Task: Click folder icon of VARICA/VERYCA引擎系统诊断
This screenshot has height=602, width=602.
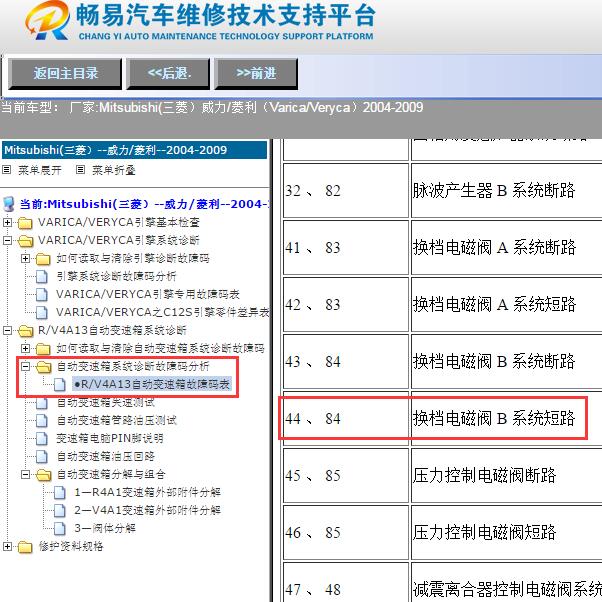Action: coord(25,241)
